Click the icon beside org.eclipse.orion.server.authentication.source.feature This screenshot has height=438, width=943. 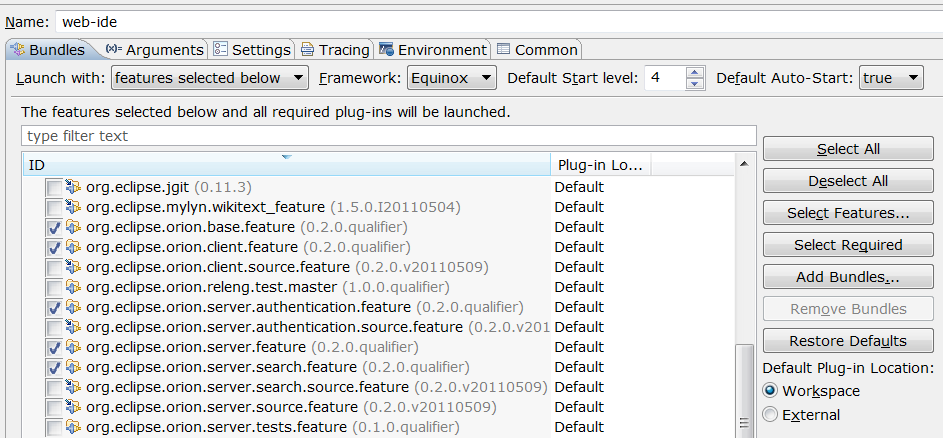(73, 327)
